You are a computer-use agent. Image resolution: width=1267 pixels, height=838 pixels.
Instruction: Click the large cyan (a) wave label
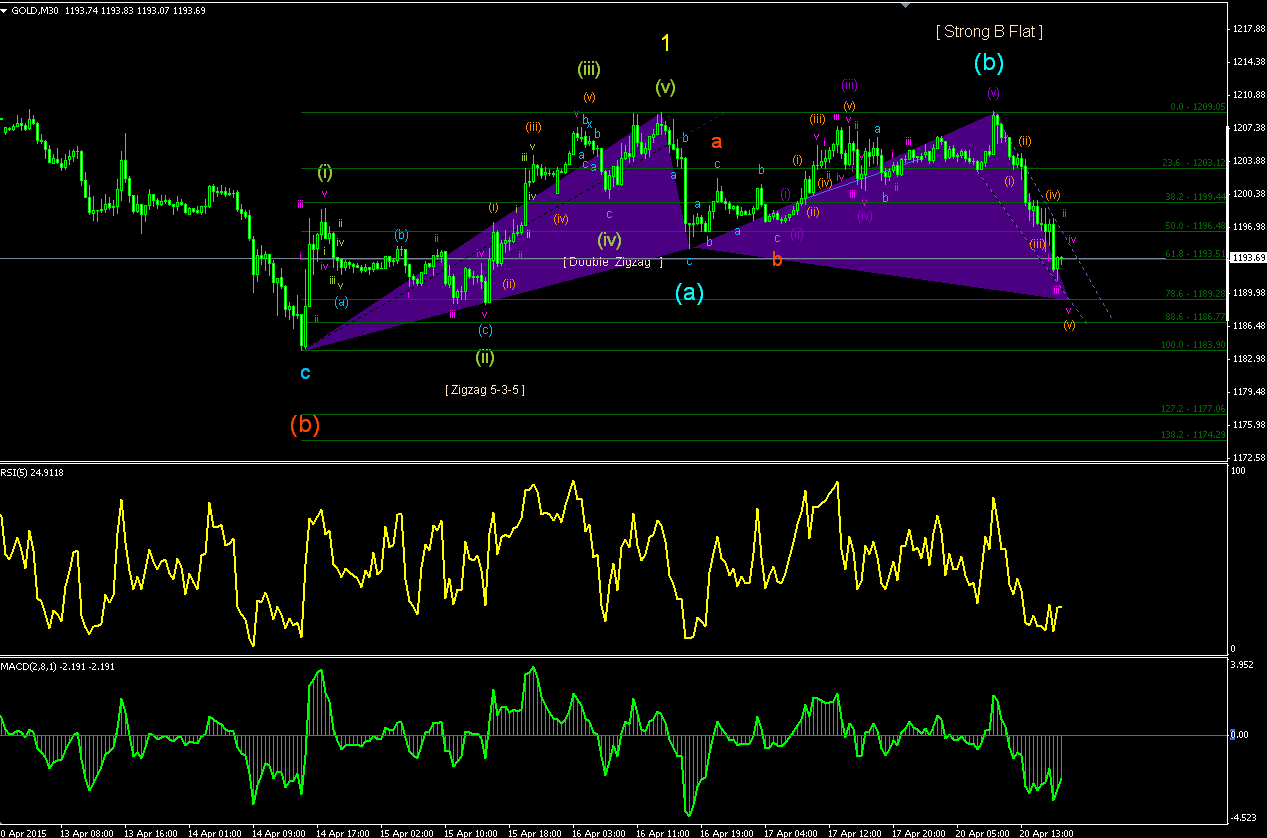(689, 293)
